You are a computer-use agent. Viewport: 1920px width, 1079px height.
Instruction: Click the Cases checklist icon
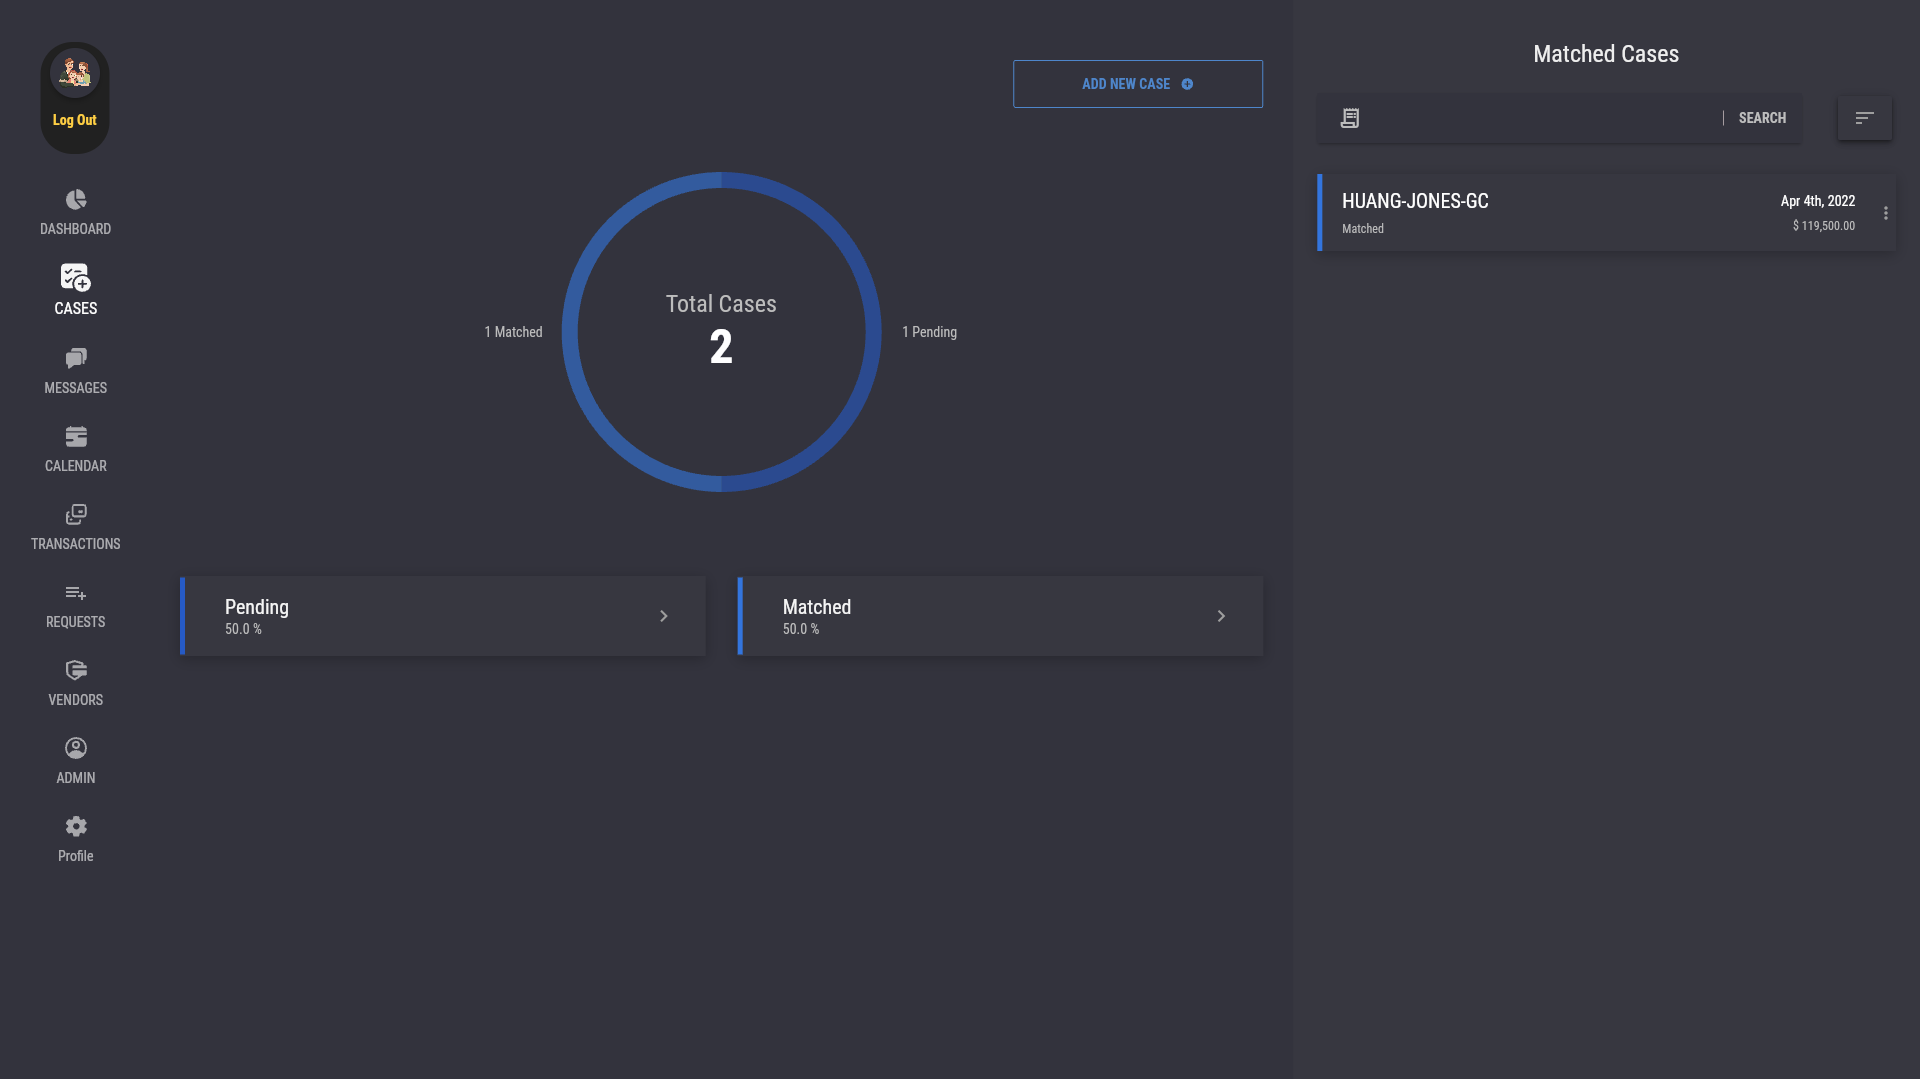(75, 277)
